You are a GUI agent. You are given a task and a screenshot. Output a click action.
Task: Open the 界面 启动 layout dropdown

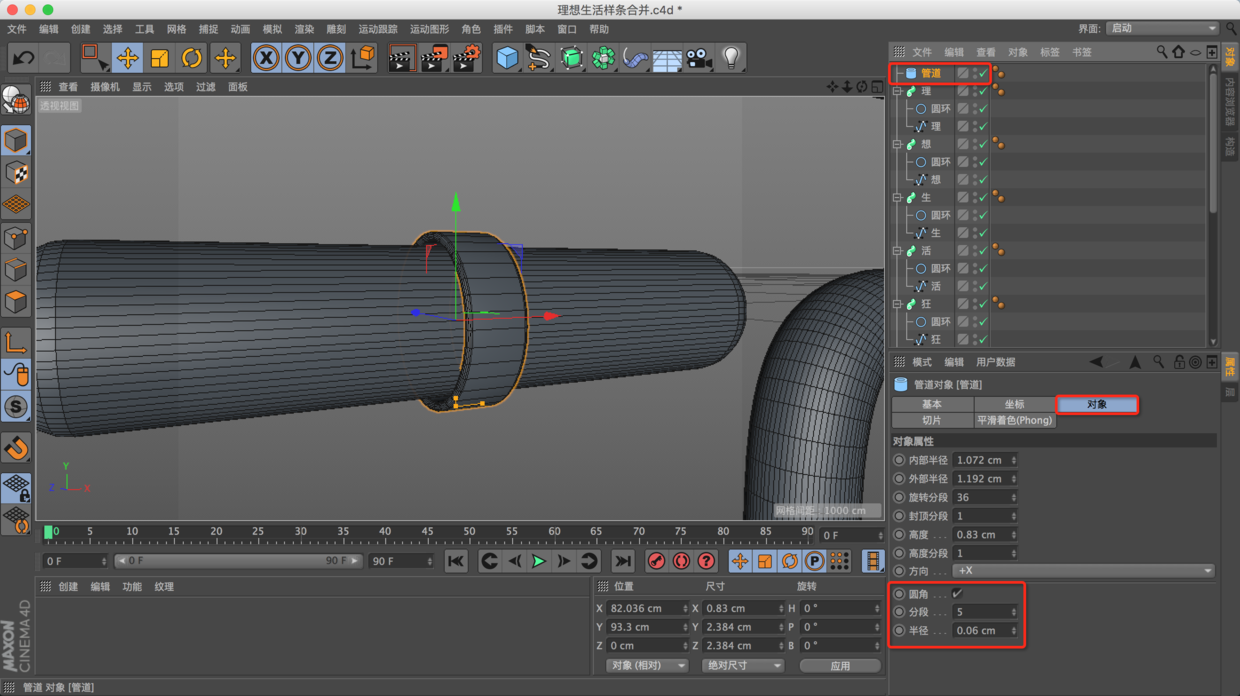pos(1162,29)
